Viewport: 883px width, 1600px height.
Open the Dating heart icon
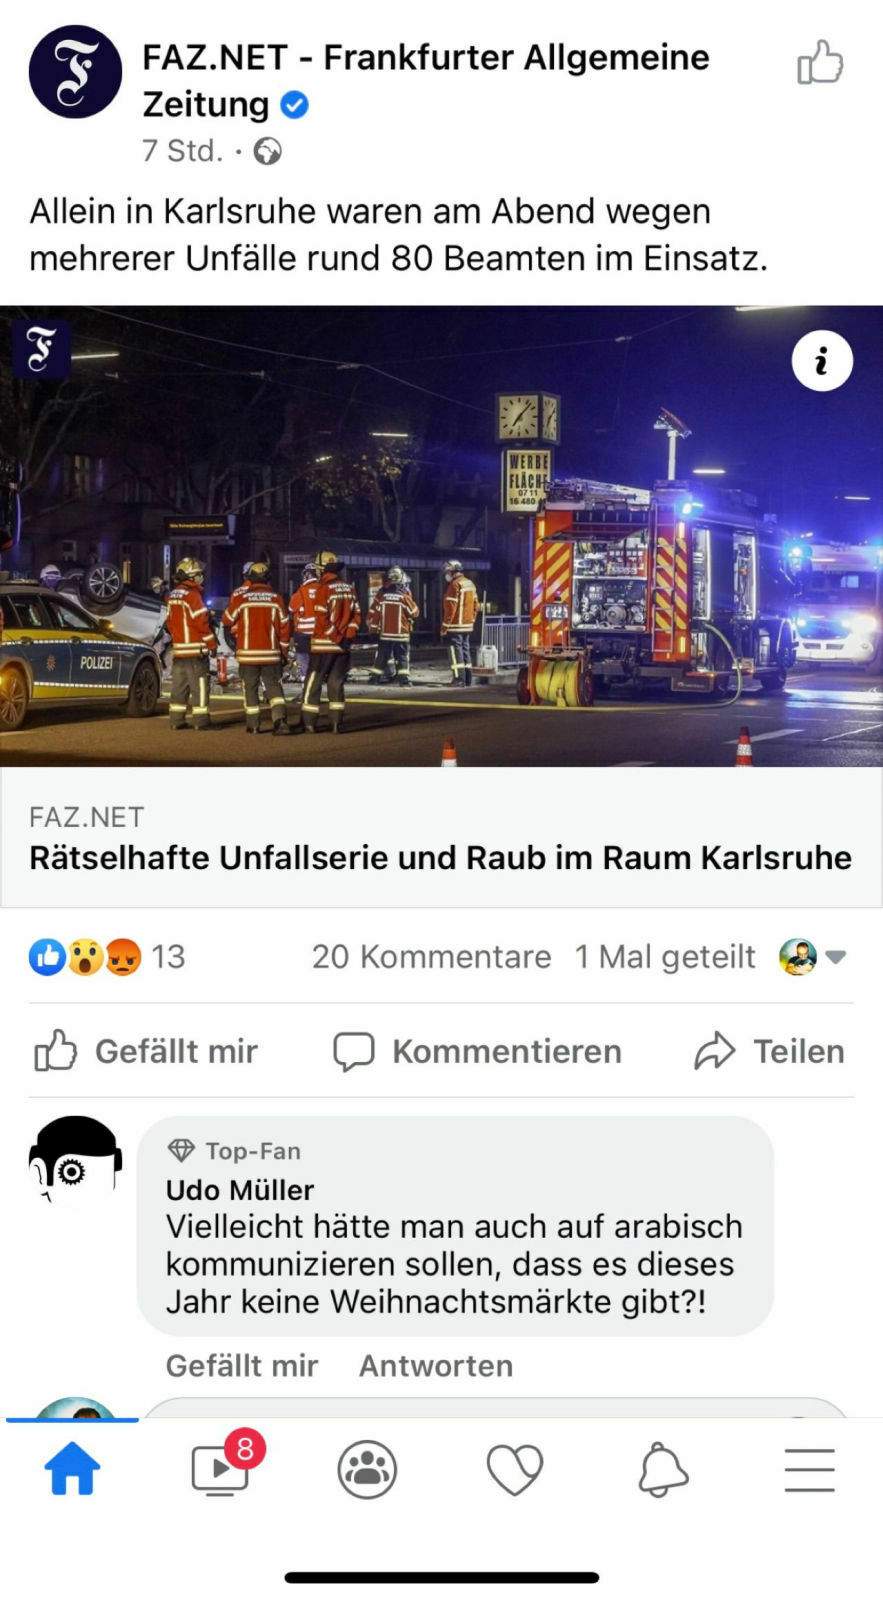click(x=514, y=1470)
